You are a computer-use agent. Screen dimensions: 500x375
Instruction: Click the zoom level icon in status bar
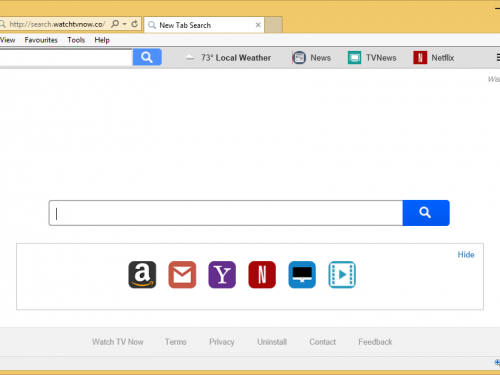497,362
